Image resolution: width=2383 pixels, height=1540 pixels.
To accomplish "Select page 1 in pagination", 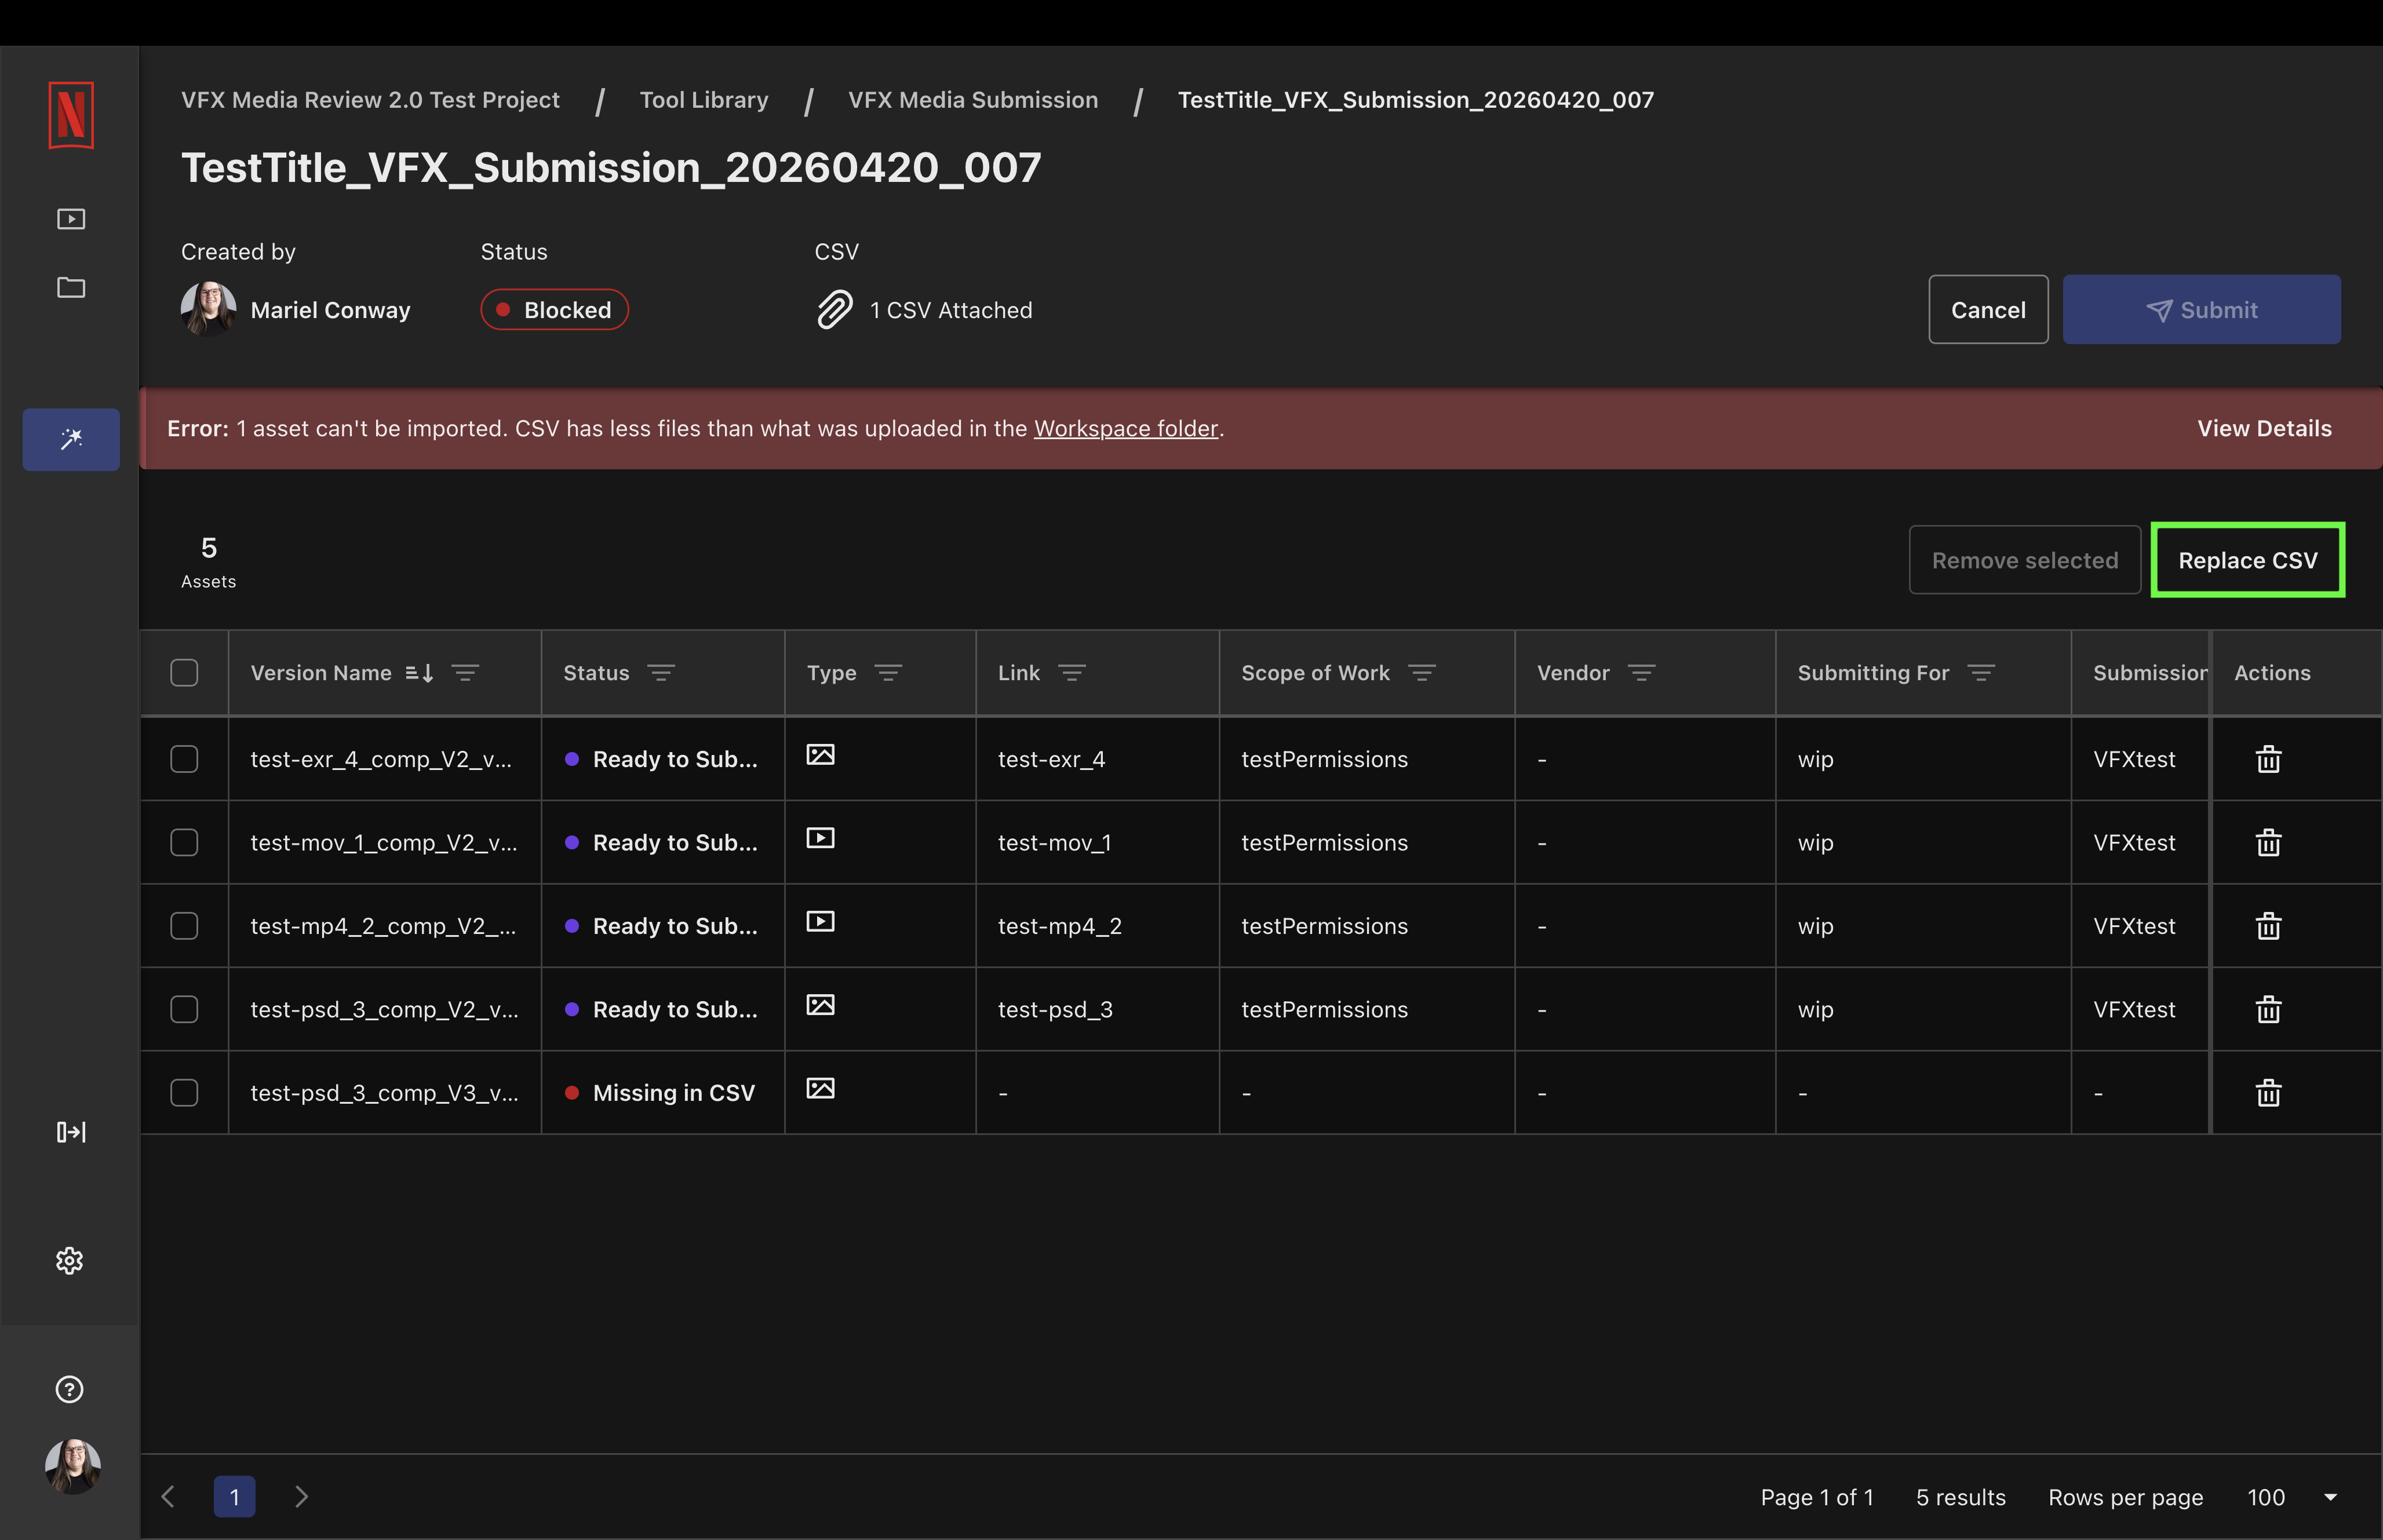I will click(x=234, y=1497).
